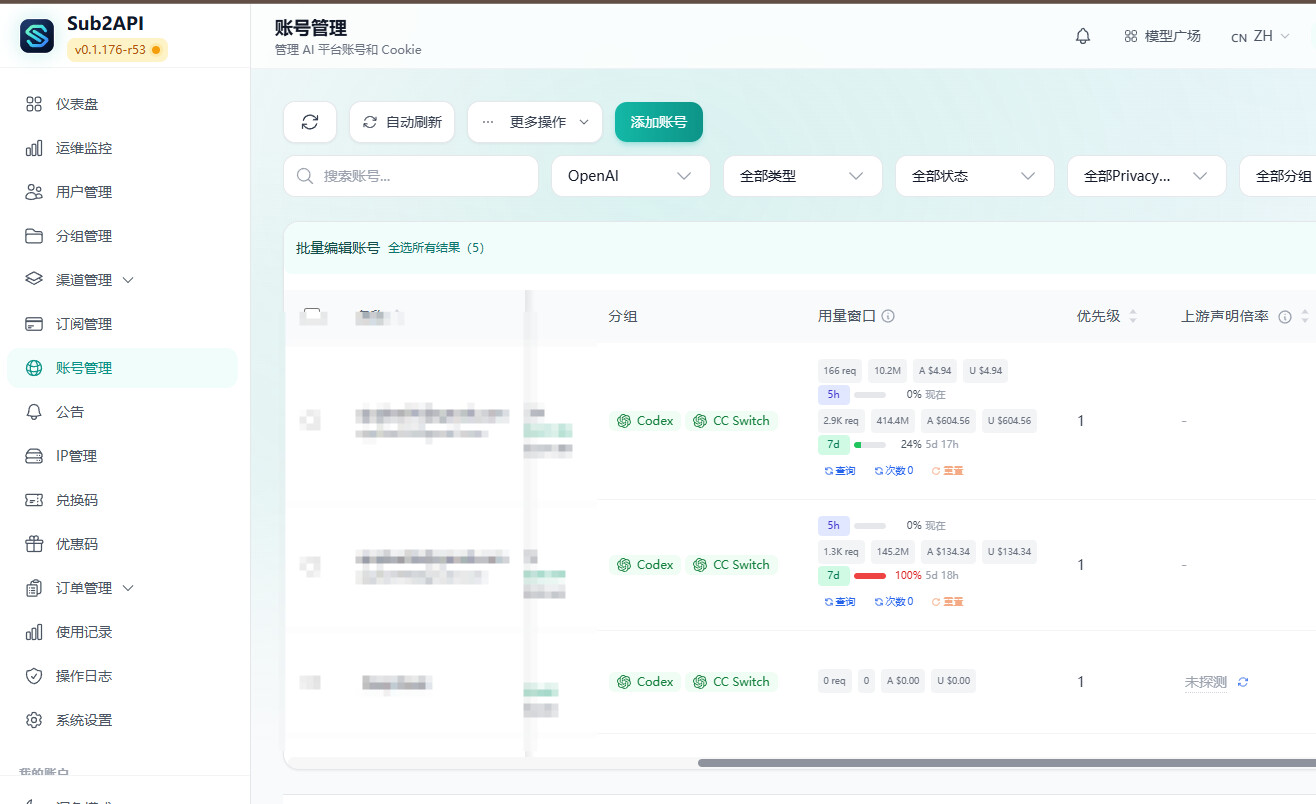This screenshot has height=804, width=1316.
Task: Open the 更多操作 dropdown
Action: [535, 122]
